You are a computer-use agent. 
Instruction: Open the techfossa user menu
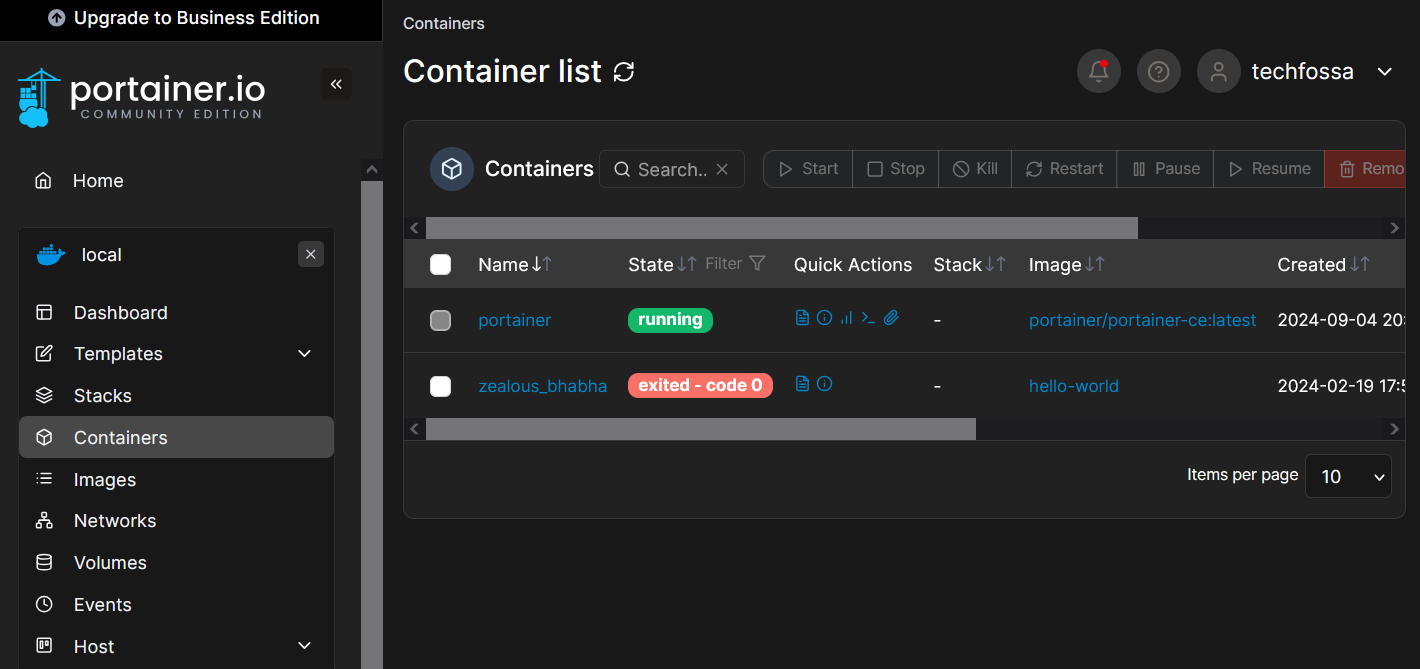pos(1384,72)
